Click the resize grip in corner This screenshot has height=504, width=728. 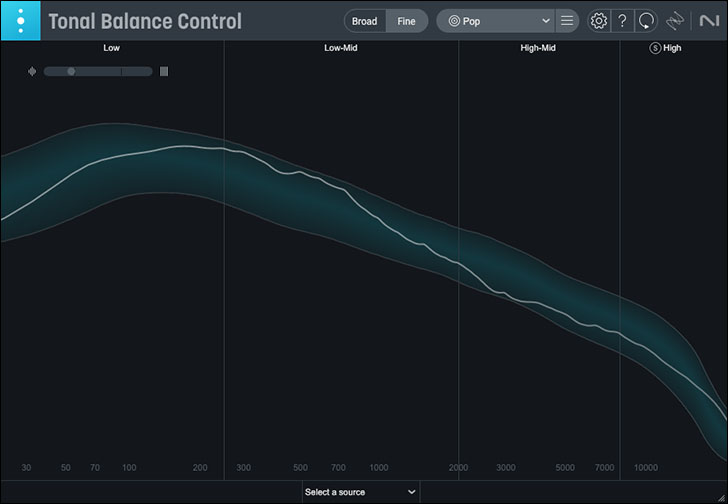click(x=722, y=498)
